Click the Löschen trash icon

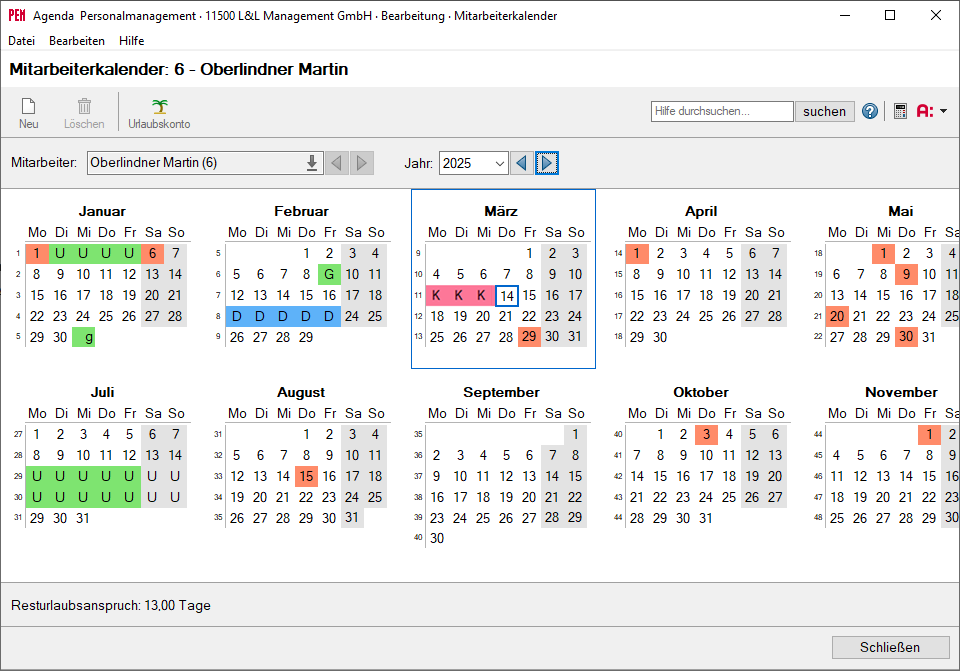tap(84, 107)
